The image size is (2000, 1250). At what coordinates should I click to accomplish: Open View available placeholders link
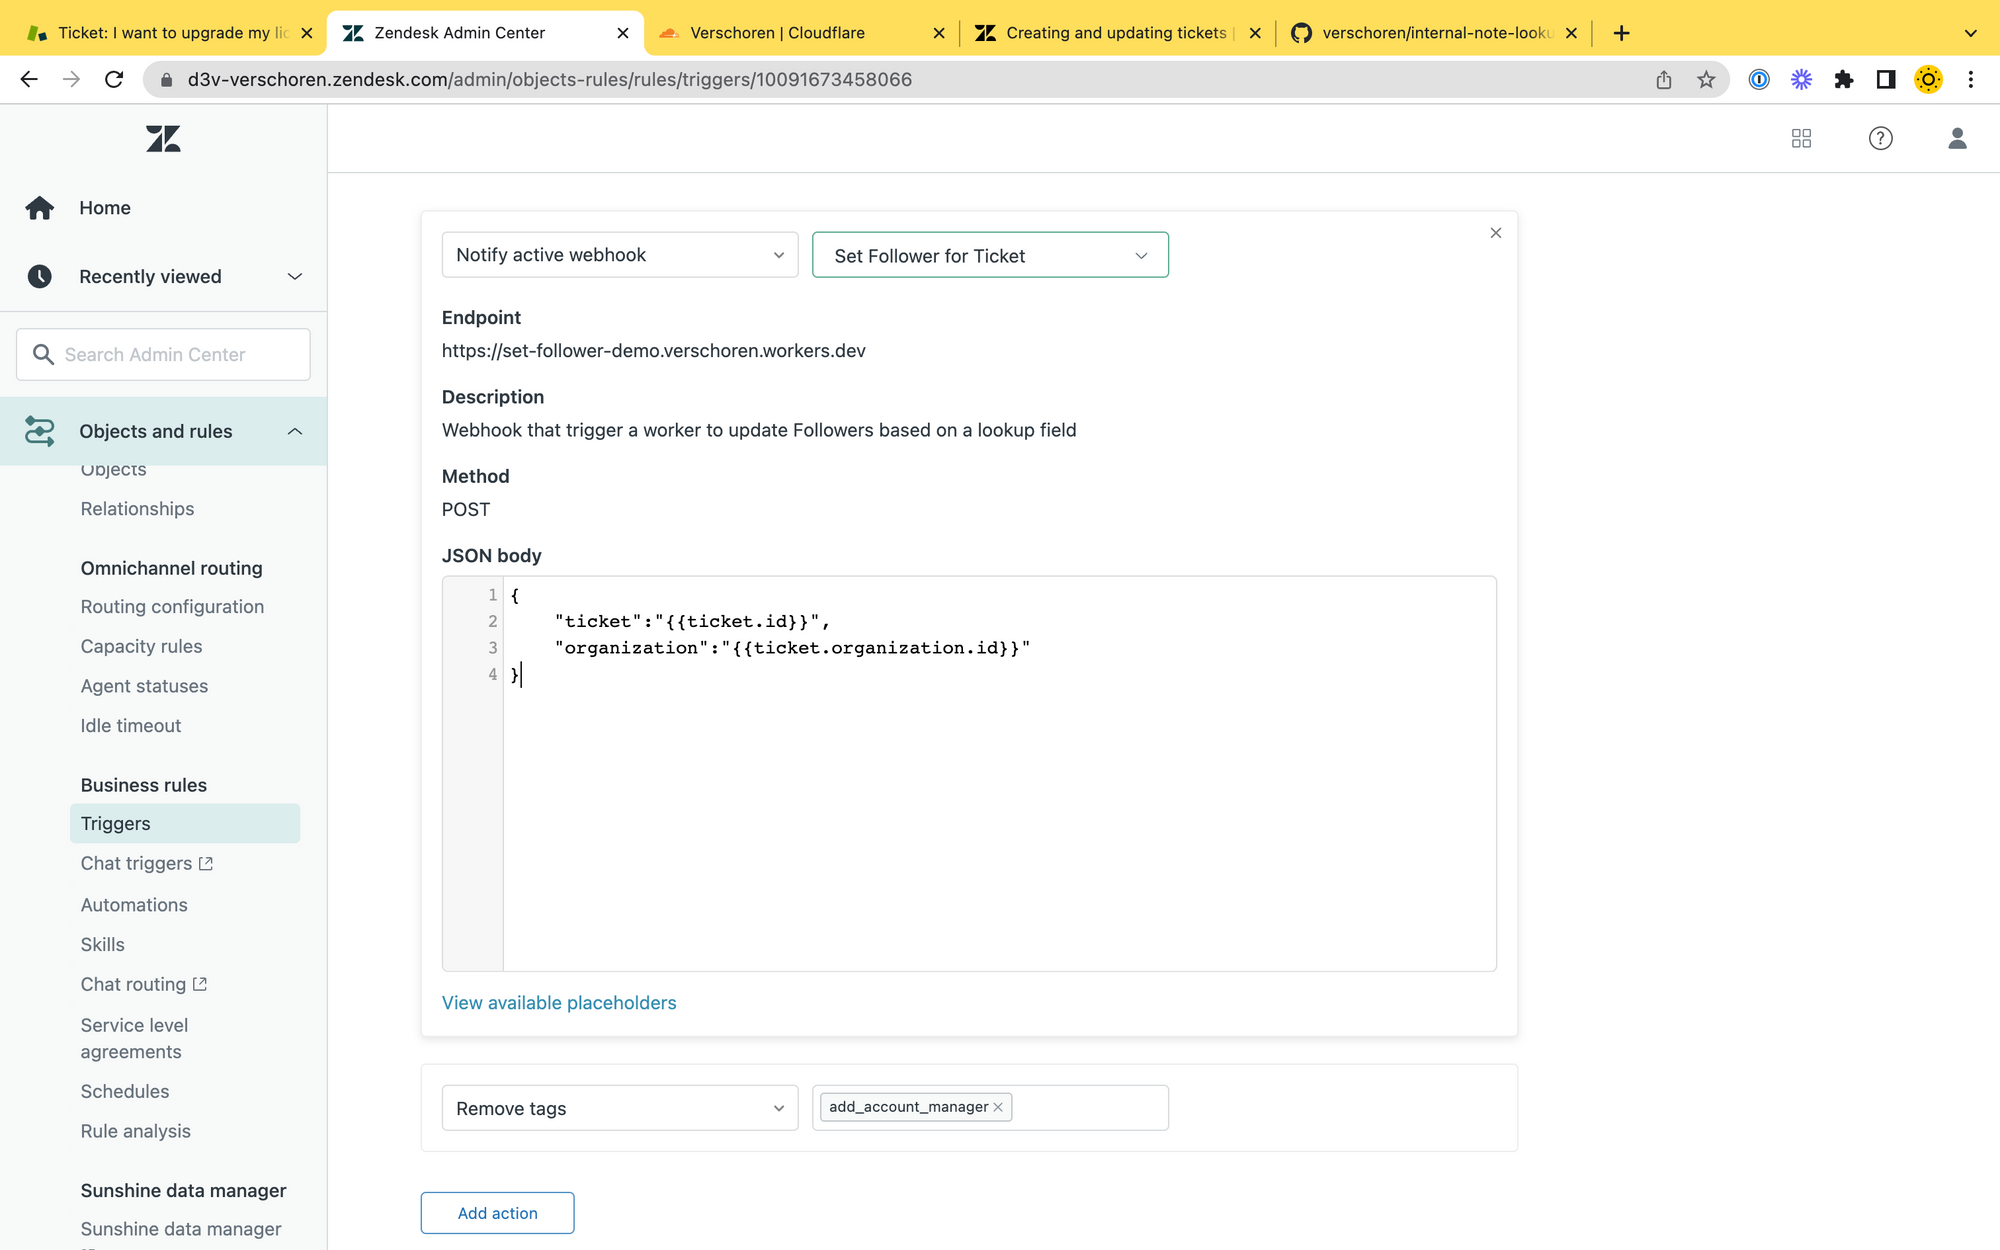559,1003
